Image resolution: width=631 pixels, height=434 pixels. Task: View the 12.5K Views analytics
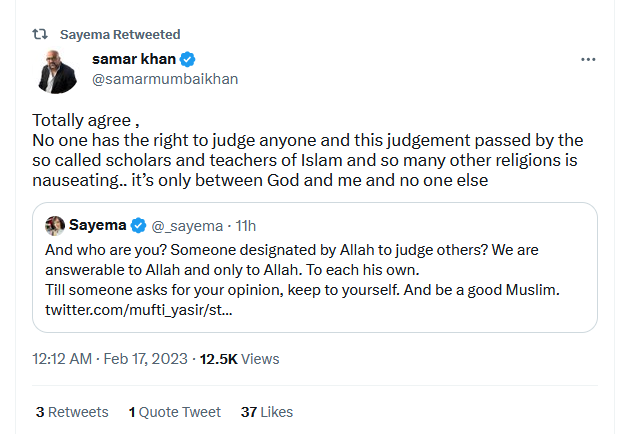(239, 359)
